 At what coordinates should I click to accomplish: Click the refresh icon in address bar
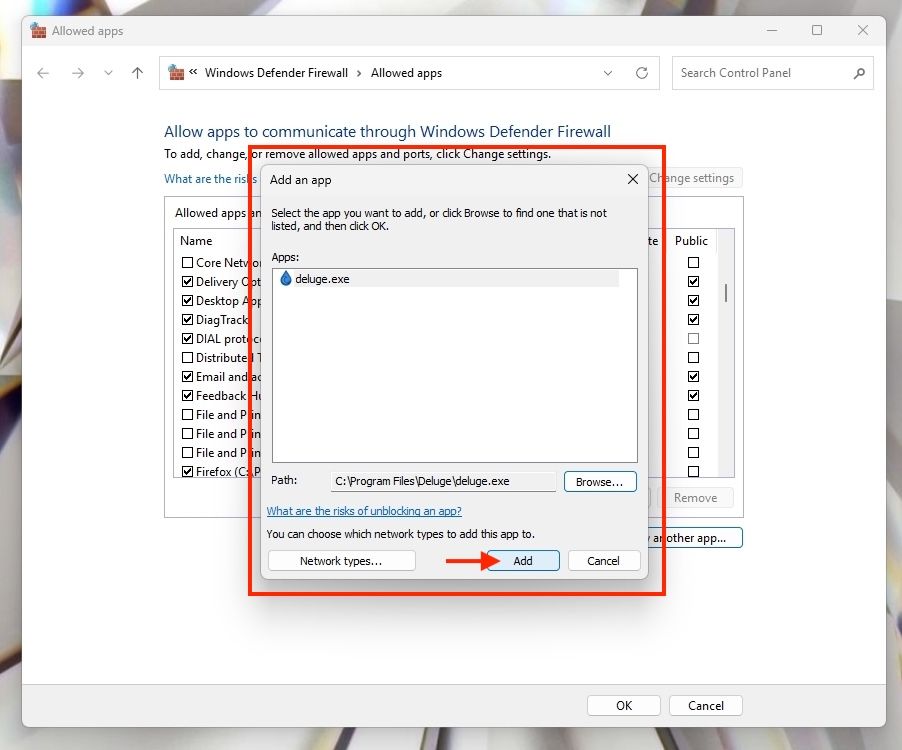(x=642, y=73)
